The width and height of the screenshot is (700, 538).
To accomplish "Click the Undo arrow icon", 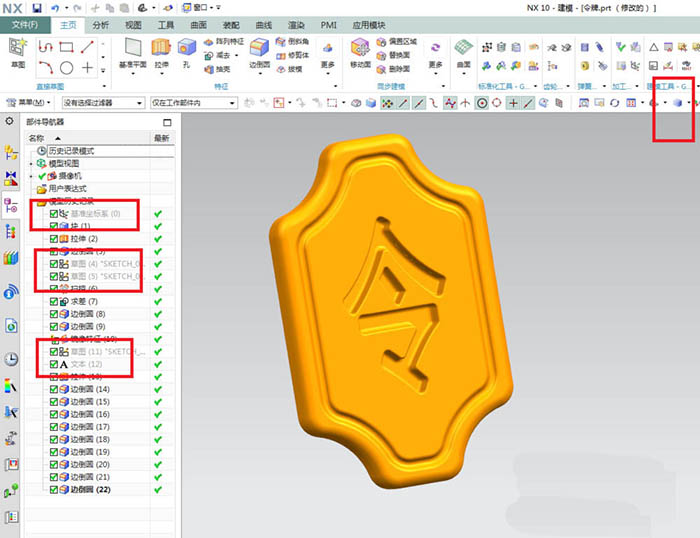I will click(x=54, y=8).
